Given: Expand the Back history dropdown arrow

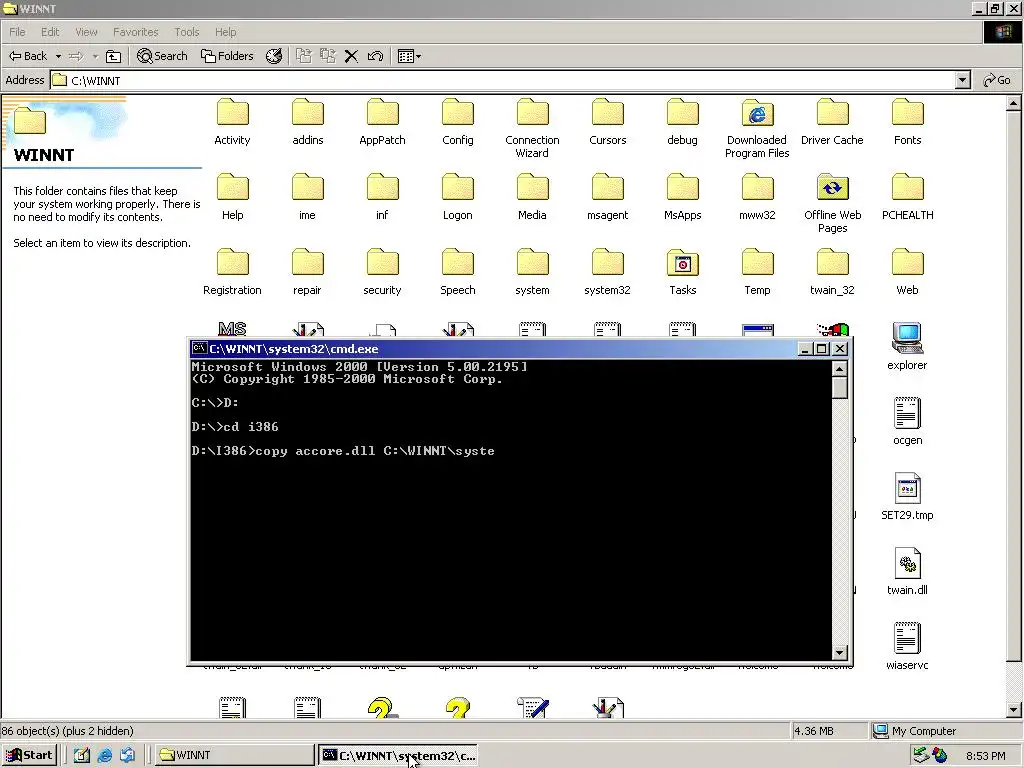Looking at the screenshot, I should point(58,56).
